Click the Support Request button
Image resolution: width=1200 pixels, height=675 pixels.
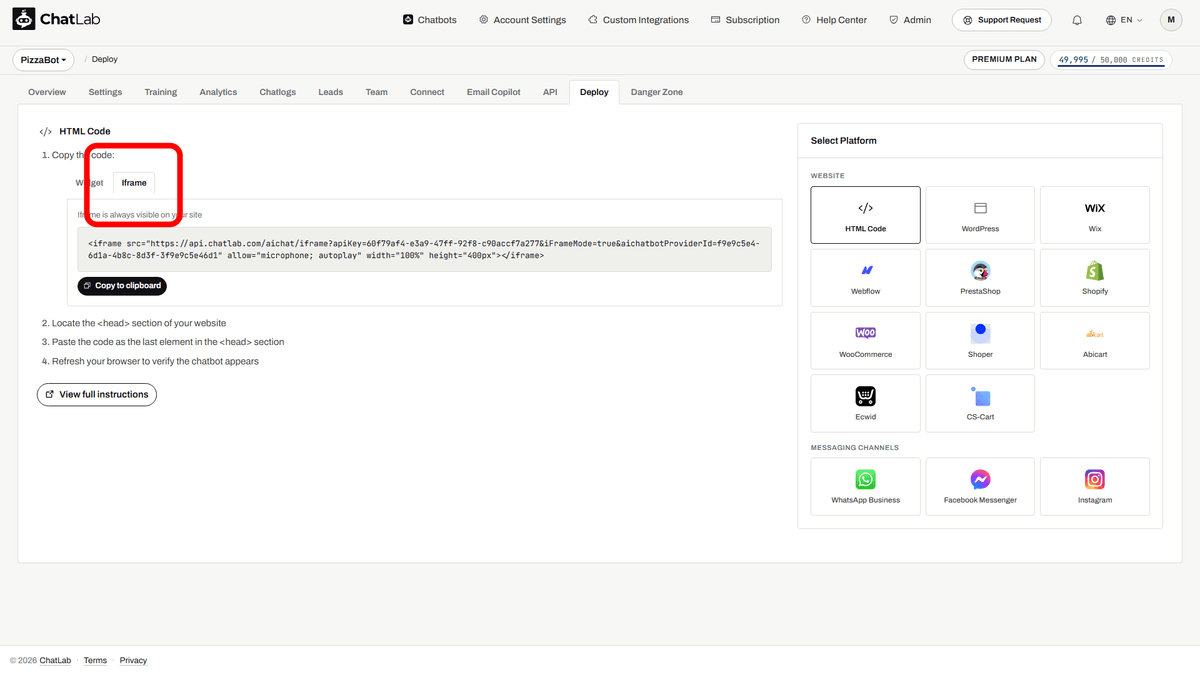1001,20
